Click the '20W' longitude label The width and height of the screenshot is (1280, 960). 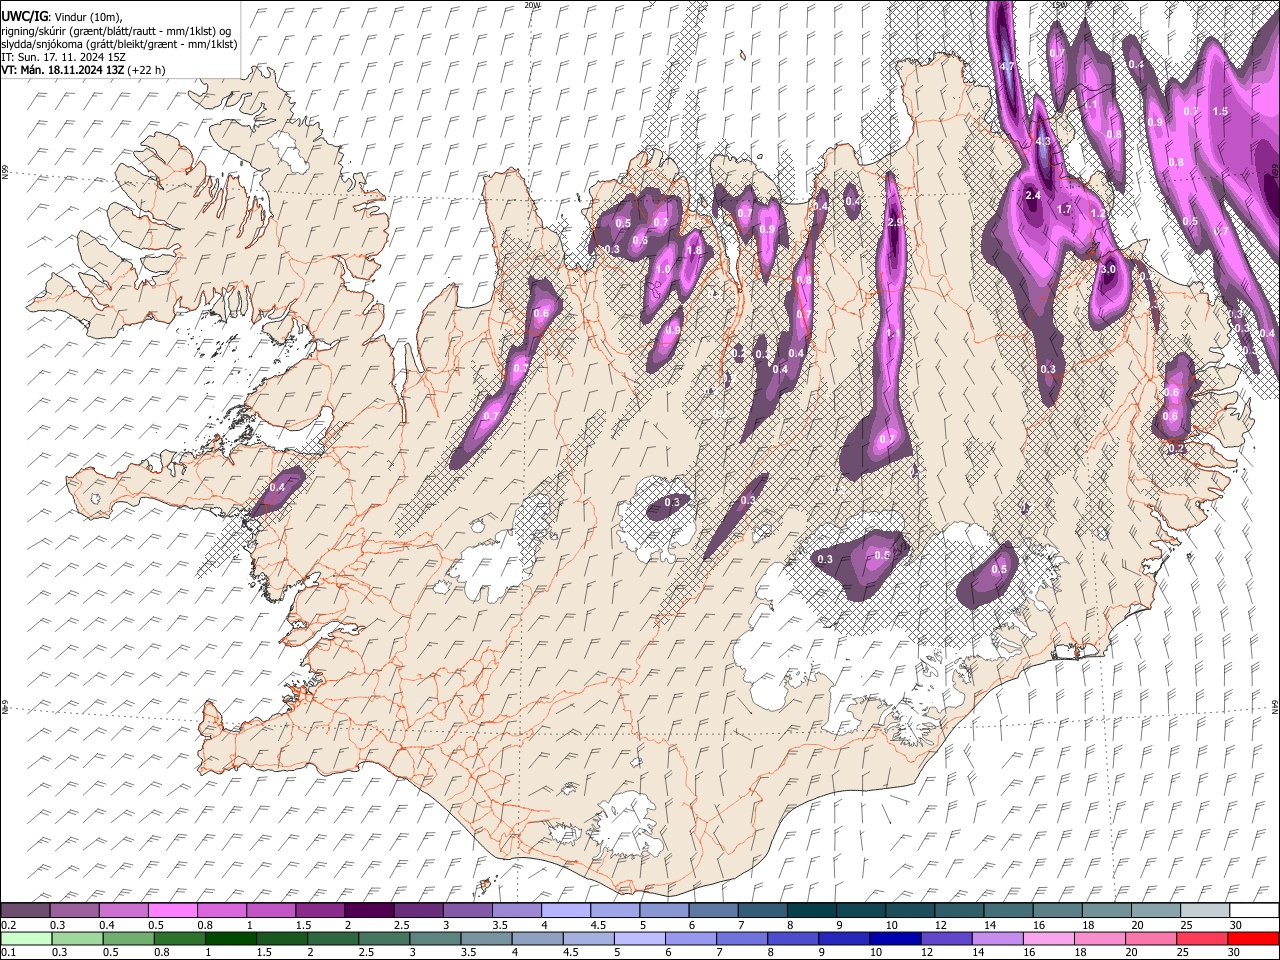(x=532, y=5)
